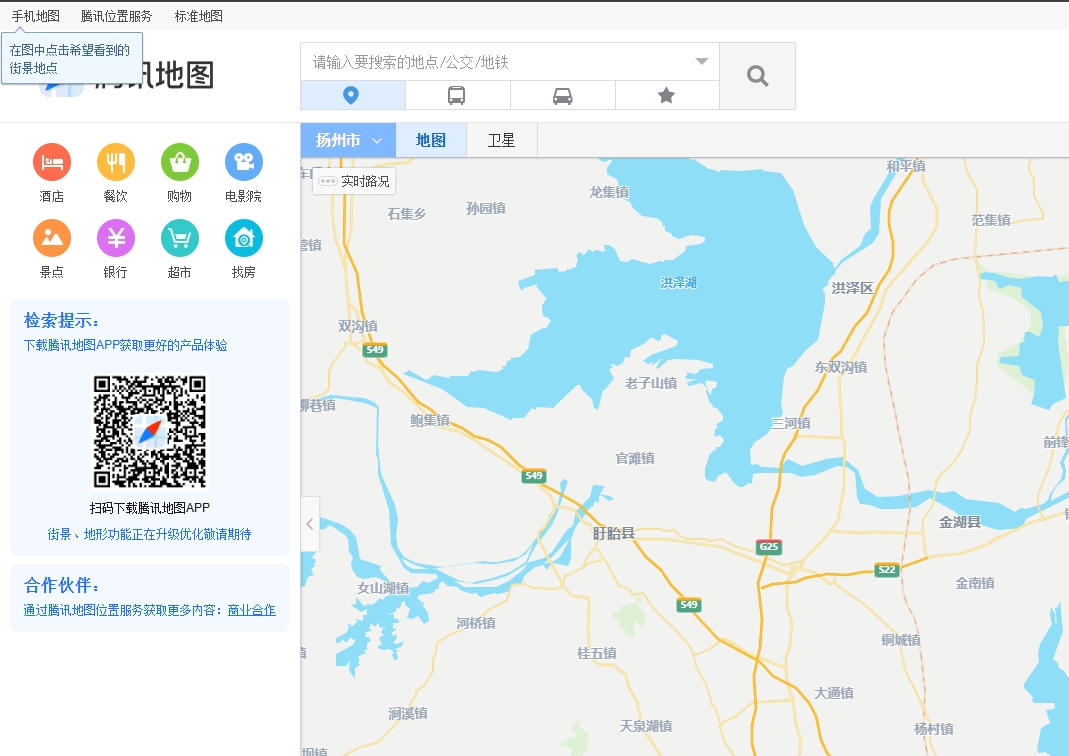This screenshot has height=756, width=1069.
Task: Open the 餐饮 dining category icon
Action: (116, 162)
